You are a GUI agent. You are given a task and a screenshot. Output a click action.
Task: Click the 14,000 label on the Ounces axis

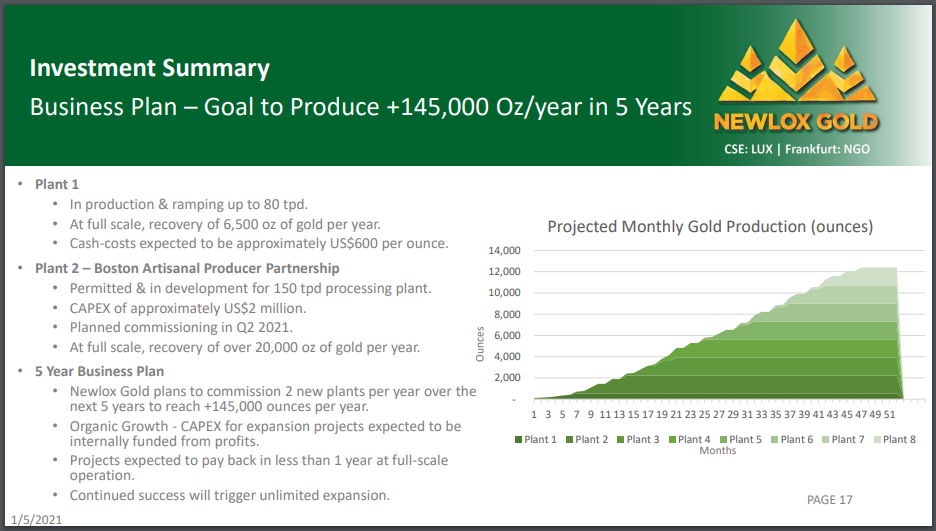pyautogui.click(x=504, y=250)
